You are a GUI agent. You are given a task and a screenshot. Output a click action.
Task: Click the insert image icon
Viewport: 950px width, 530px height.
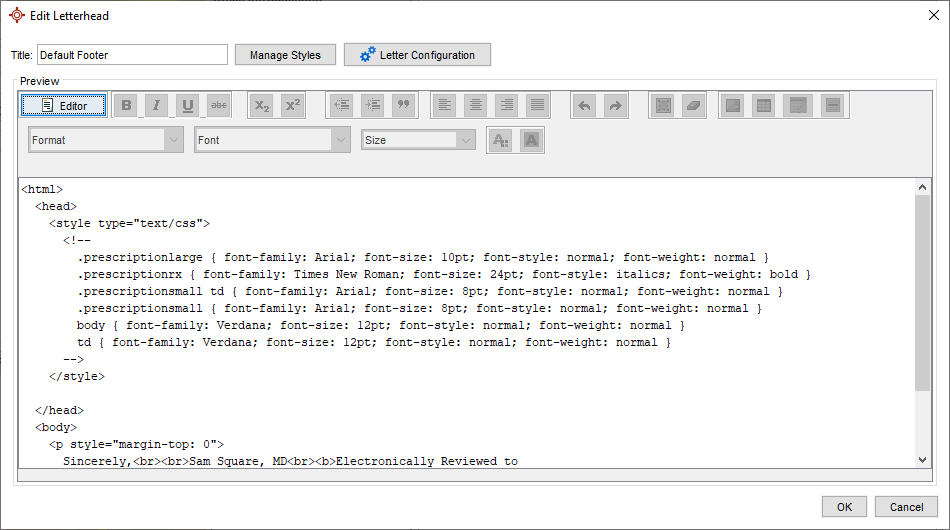pyautogui.click(x=733, y=105)
